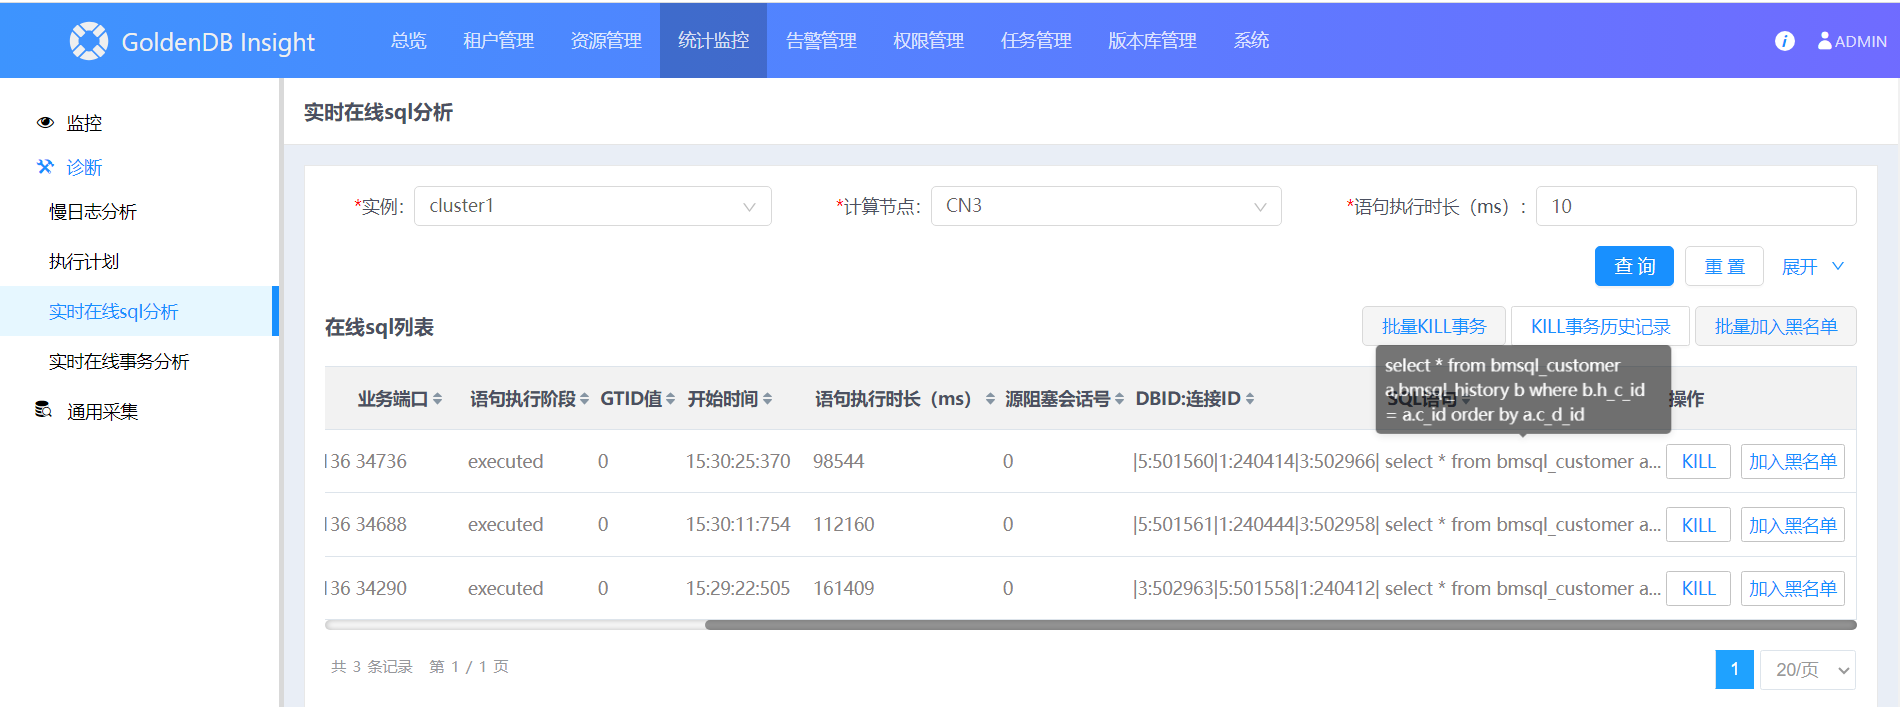Open the 版本库管理 menu
The image size is (1900, 707).
point(1152,41)
